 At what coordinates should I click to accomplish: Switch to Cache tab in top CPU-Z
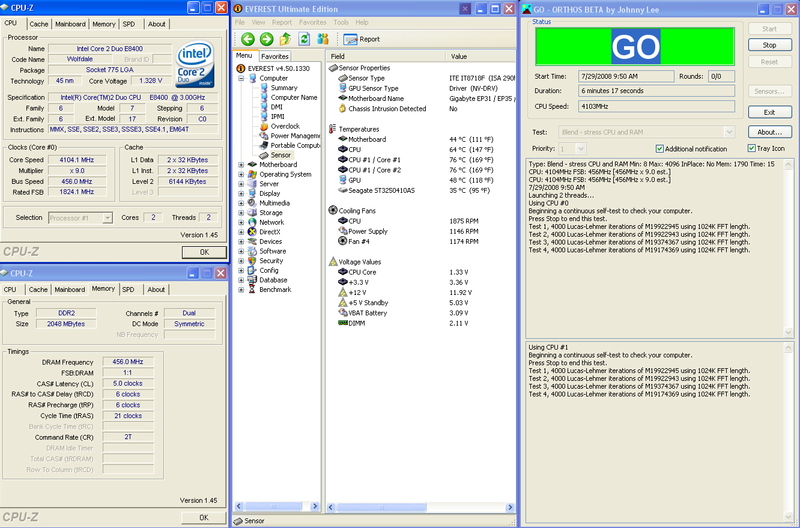[38, 24]
